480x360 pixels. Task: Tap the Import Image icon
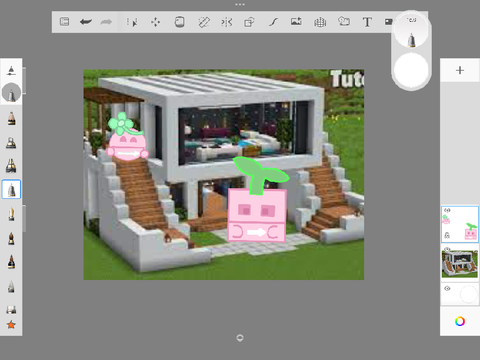(x=296, y=22)
